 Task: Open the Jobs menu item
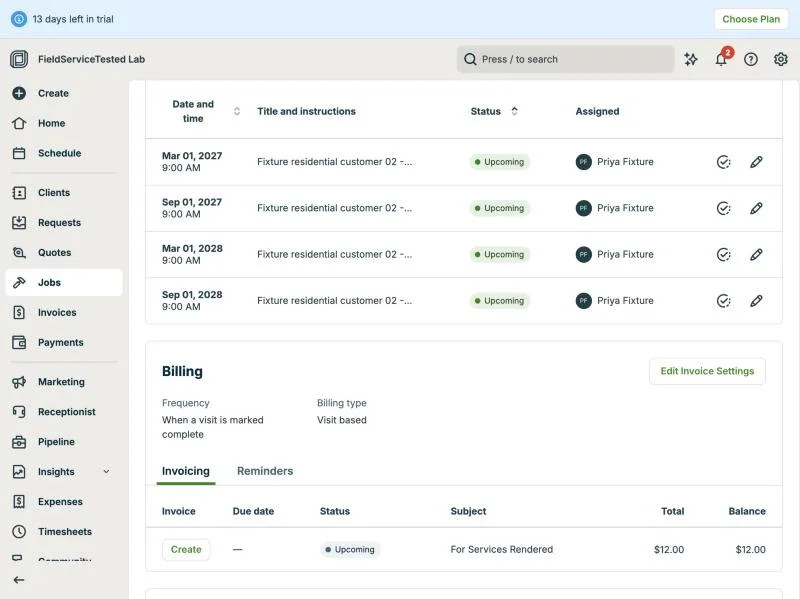[x=64, y=283]
